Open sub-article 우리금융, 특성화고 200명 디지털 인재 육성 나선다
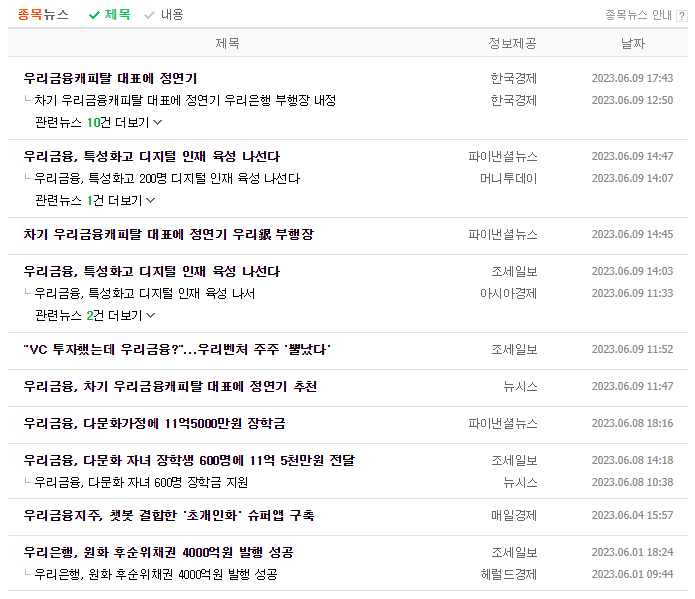This screenshot has height=599, width=695. (x=167, y=178)
